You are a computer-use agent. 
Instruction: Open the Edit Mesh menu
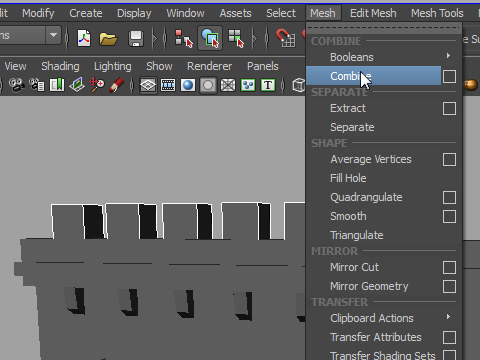click(373, 13)
